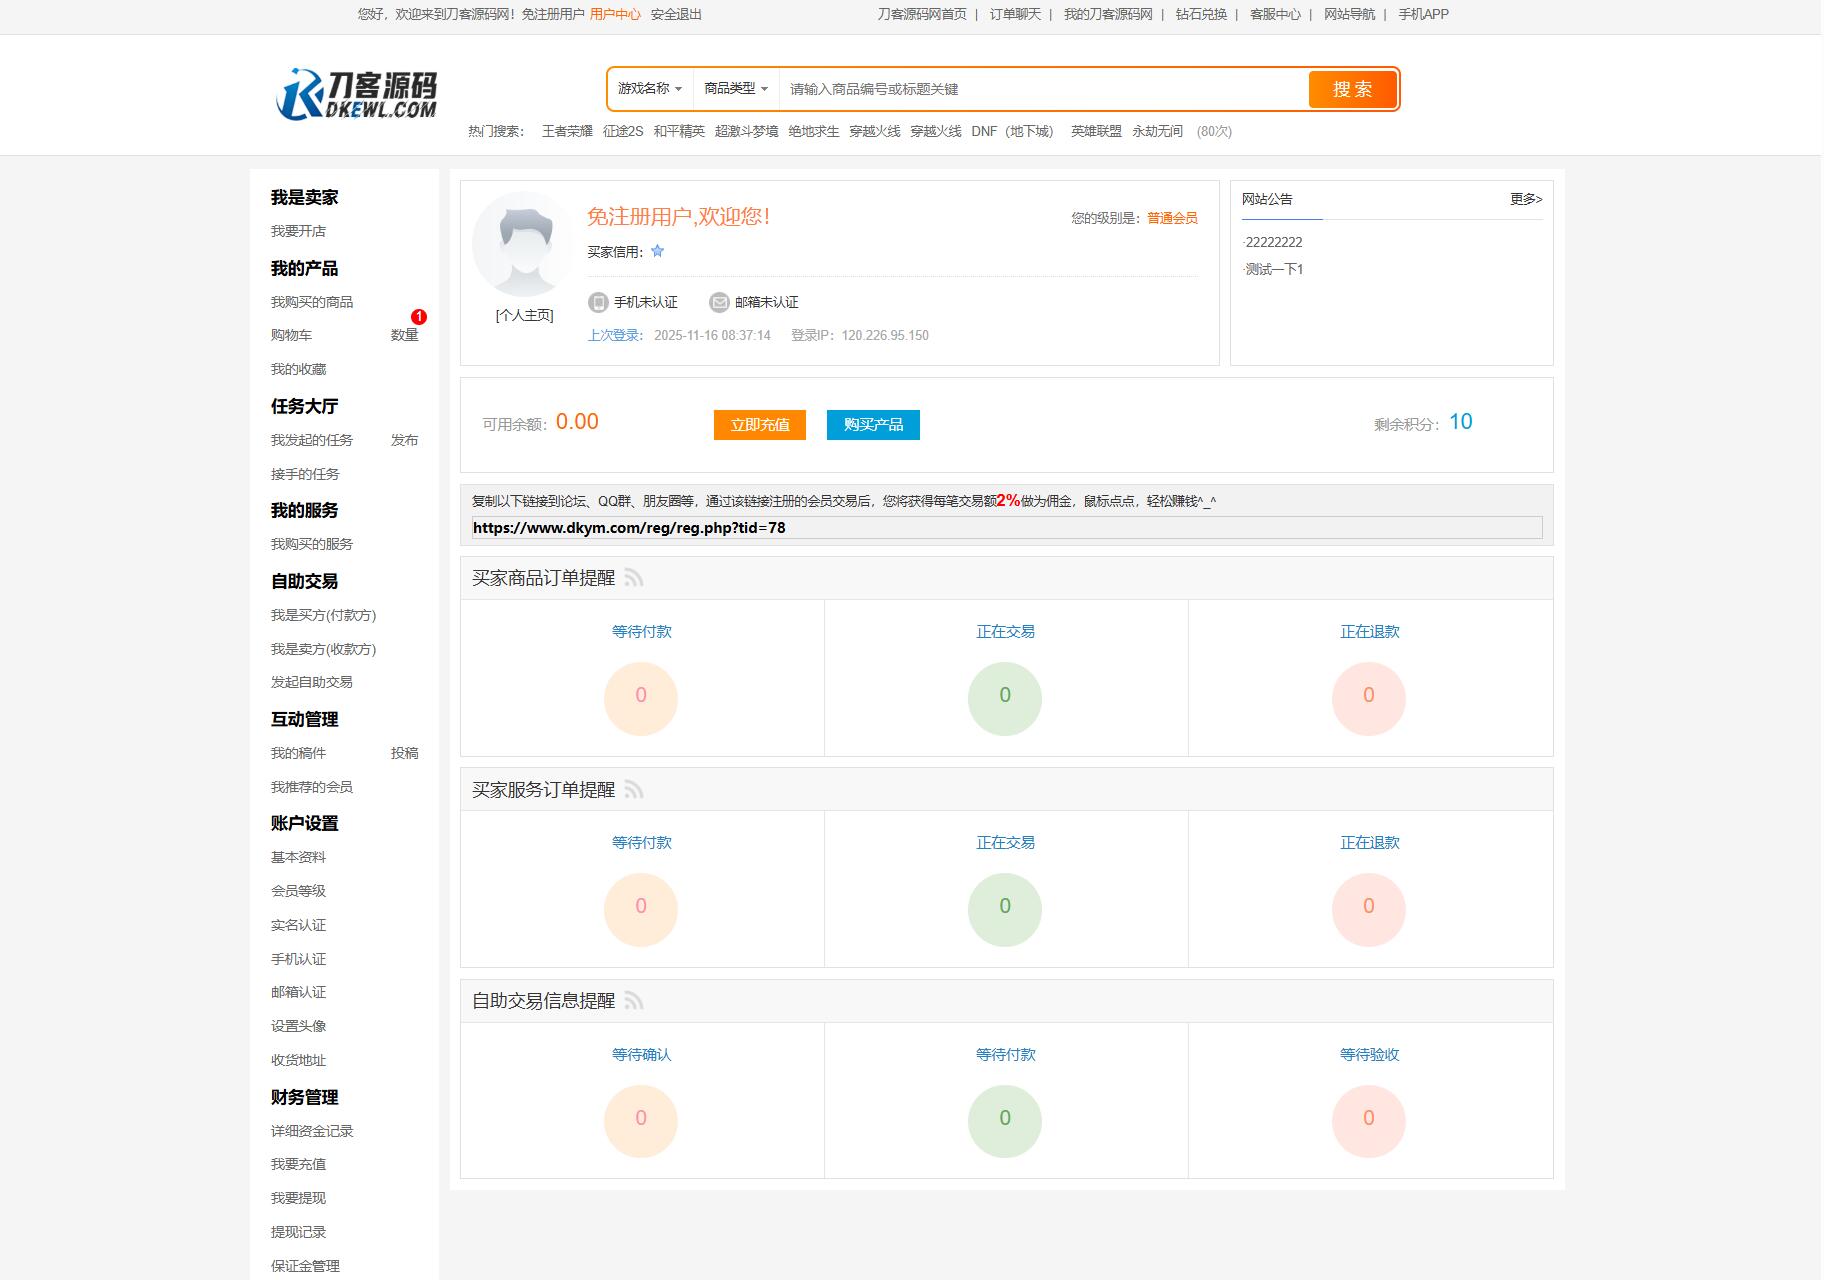Open the 商品类型 dropdown

tap(733, 89)
